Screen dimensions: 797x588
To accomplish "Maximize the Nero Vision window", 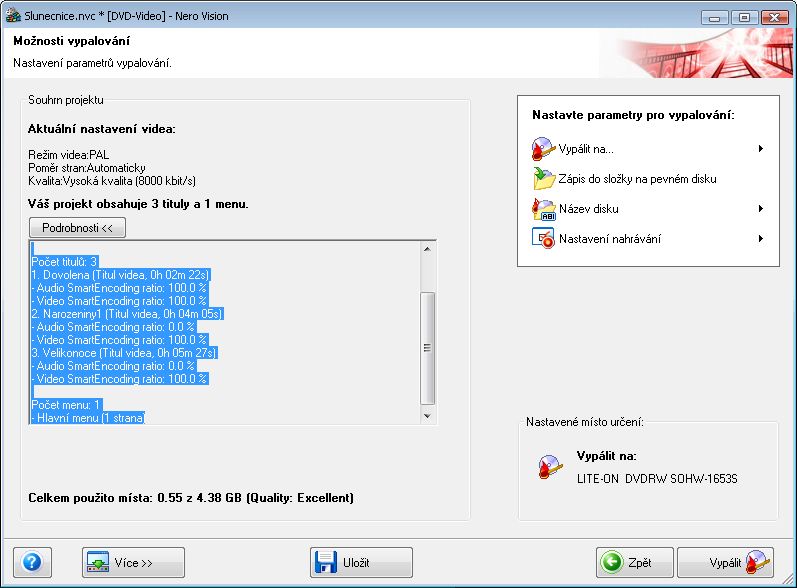I will tap(744, 18).
